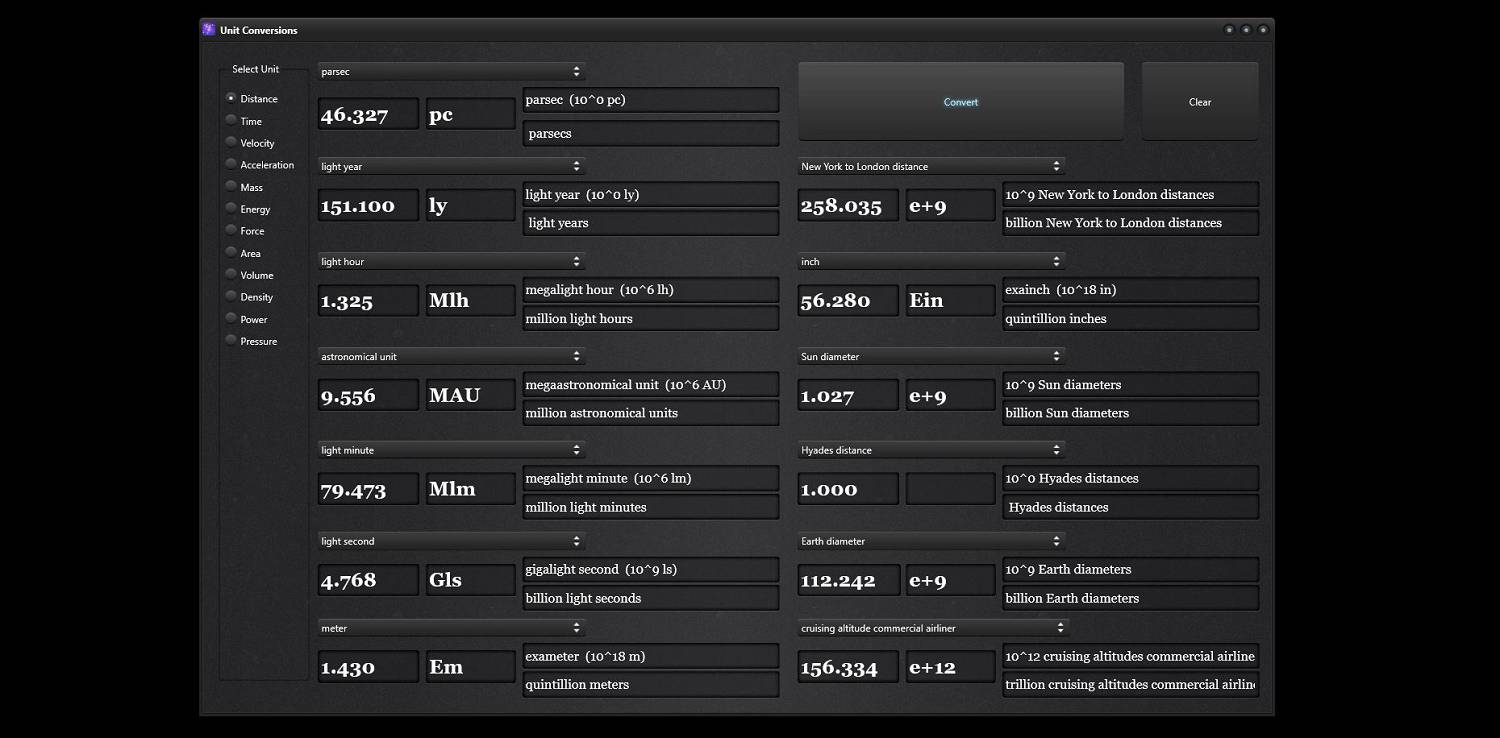Click the meter value field 1.430
The image size is (1500, 738).
pyautogui.click(x=368, y=667)
